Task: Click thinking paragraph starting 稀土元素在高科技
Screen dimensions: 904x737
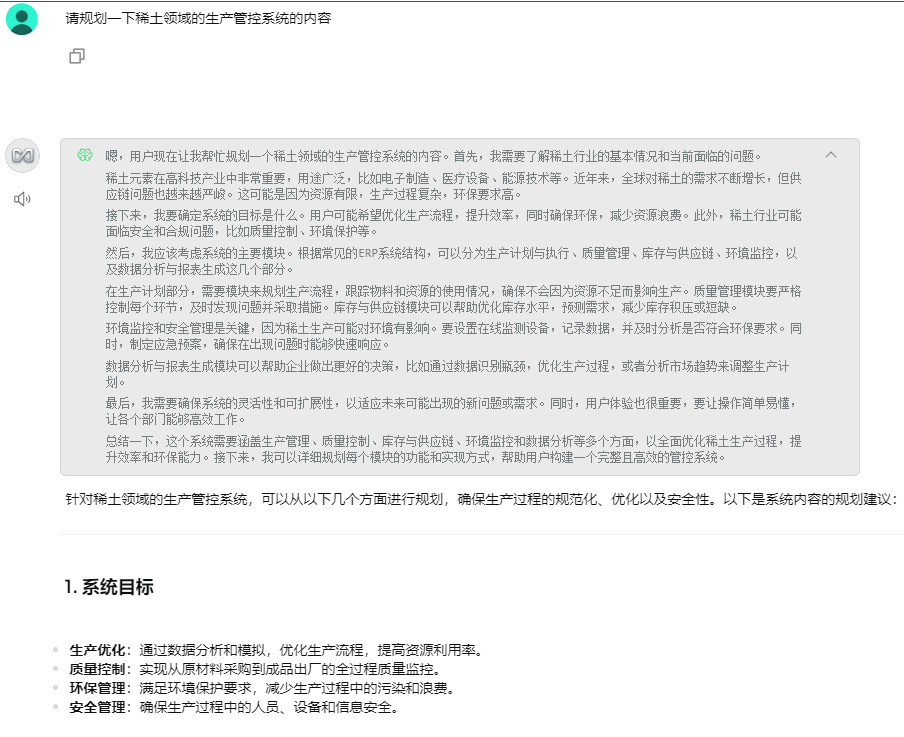Action: click(x=453, y=186)
